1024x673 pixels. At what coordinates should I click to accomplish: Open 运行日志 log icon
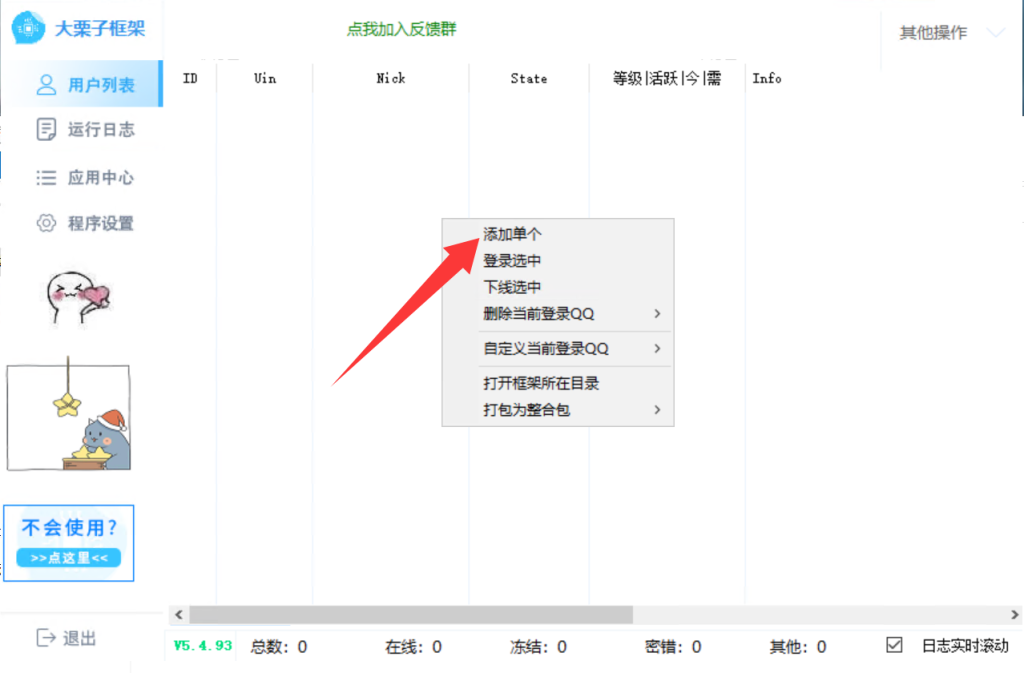(x=46, y=129)
